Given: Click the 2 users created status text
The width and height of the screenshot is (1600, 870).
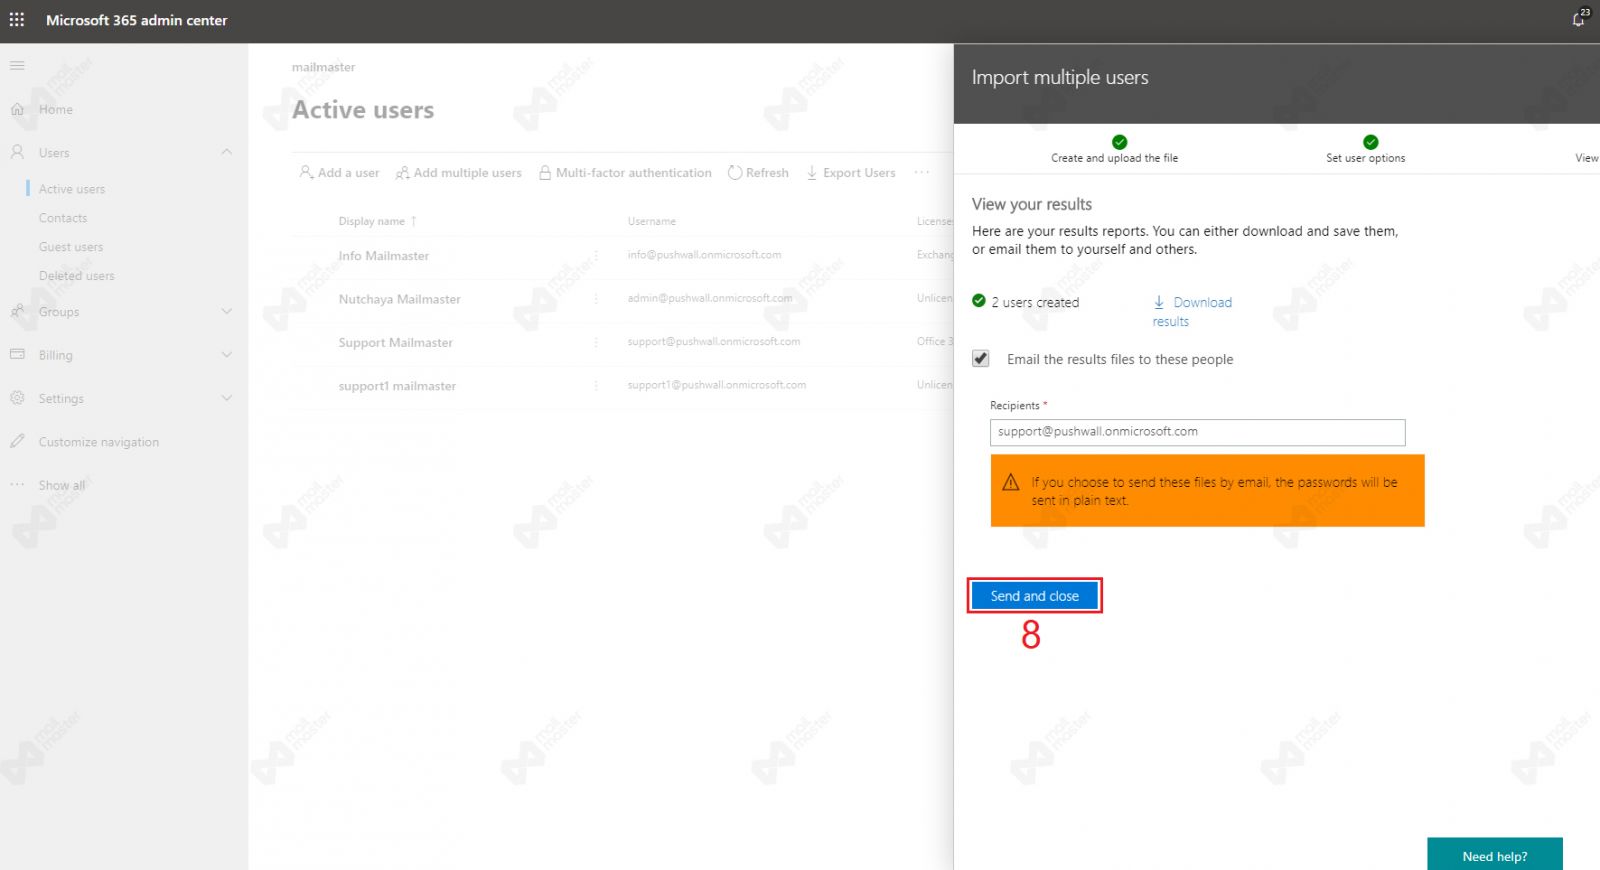Looking at the screenshot, I should click(1035, 302).
